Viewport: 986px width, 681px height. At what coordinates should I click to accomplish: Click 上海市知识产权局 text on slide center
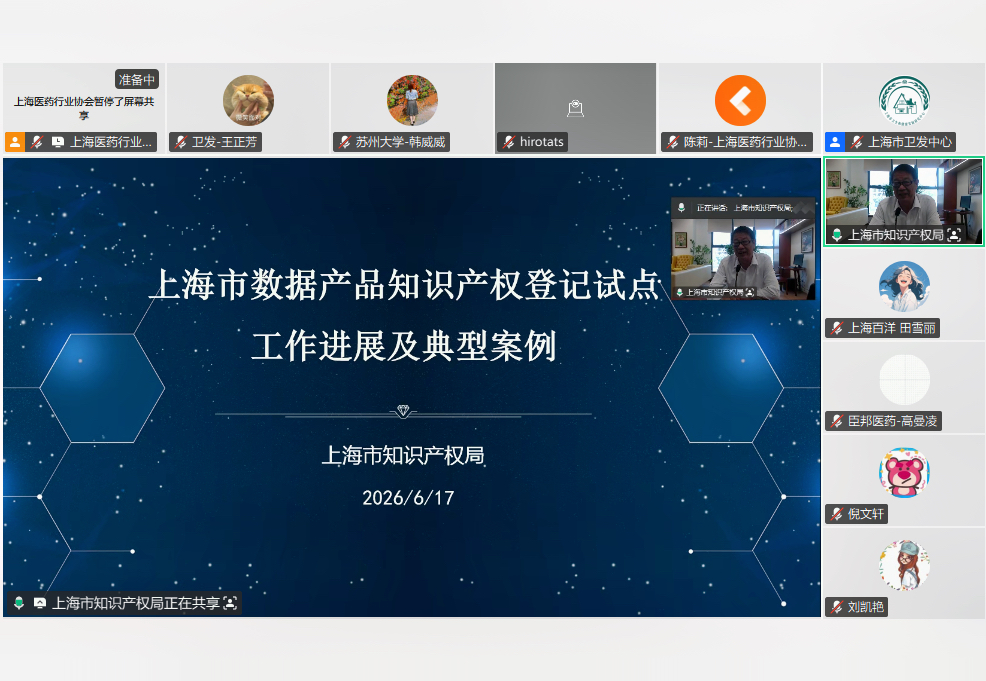(x=403, y=455)
